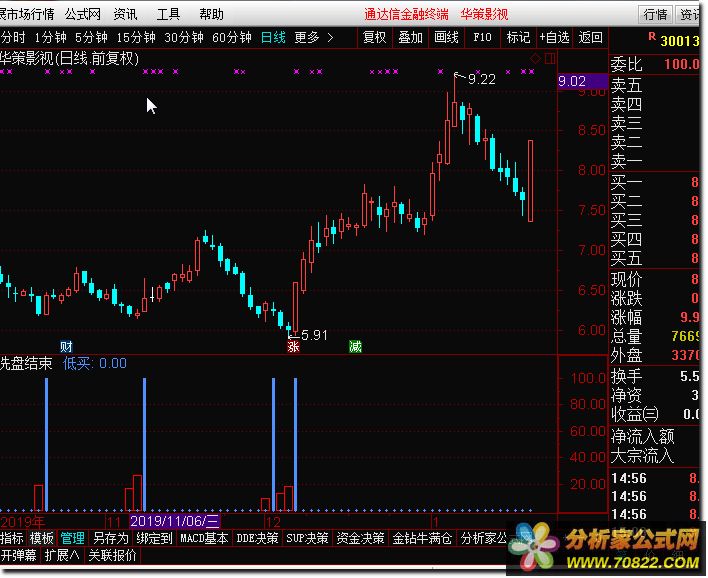Click the 叠加 overlay button
Viewport: 708px width, 578px height.
pos(410,37)
